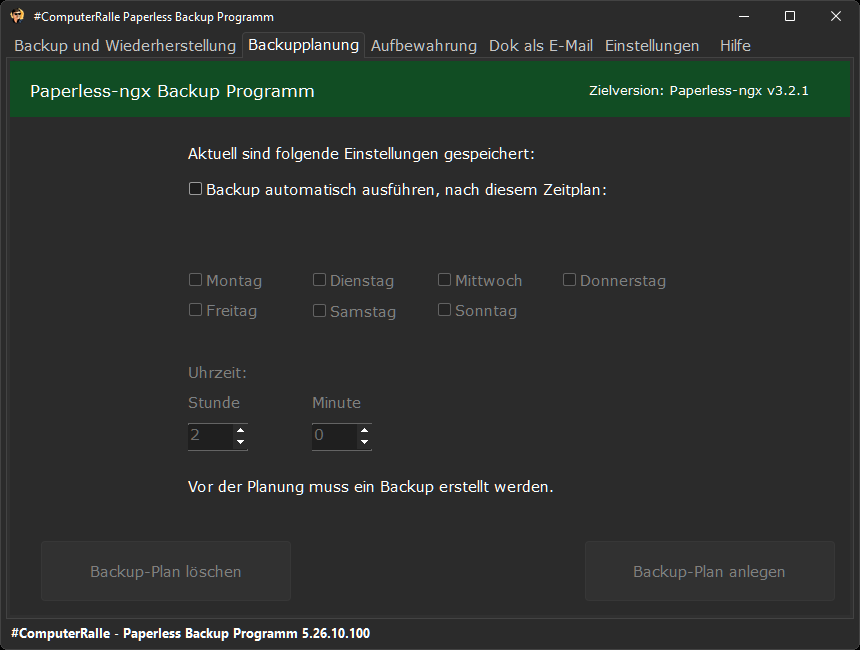Increase Minute with the up arrow
The height and width of the screenshot is (650, 860).
coord(364,430)
